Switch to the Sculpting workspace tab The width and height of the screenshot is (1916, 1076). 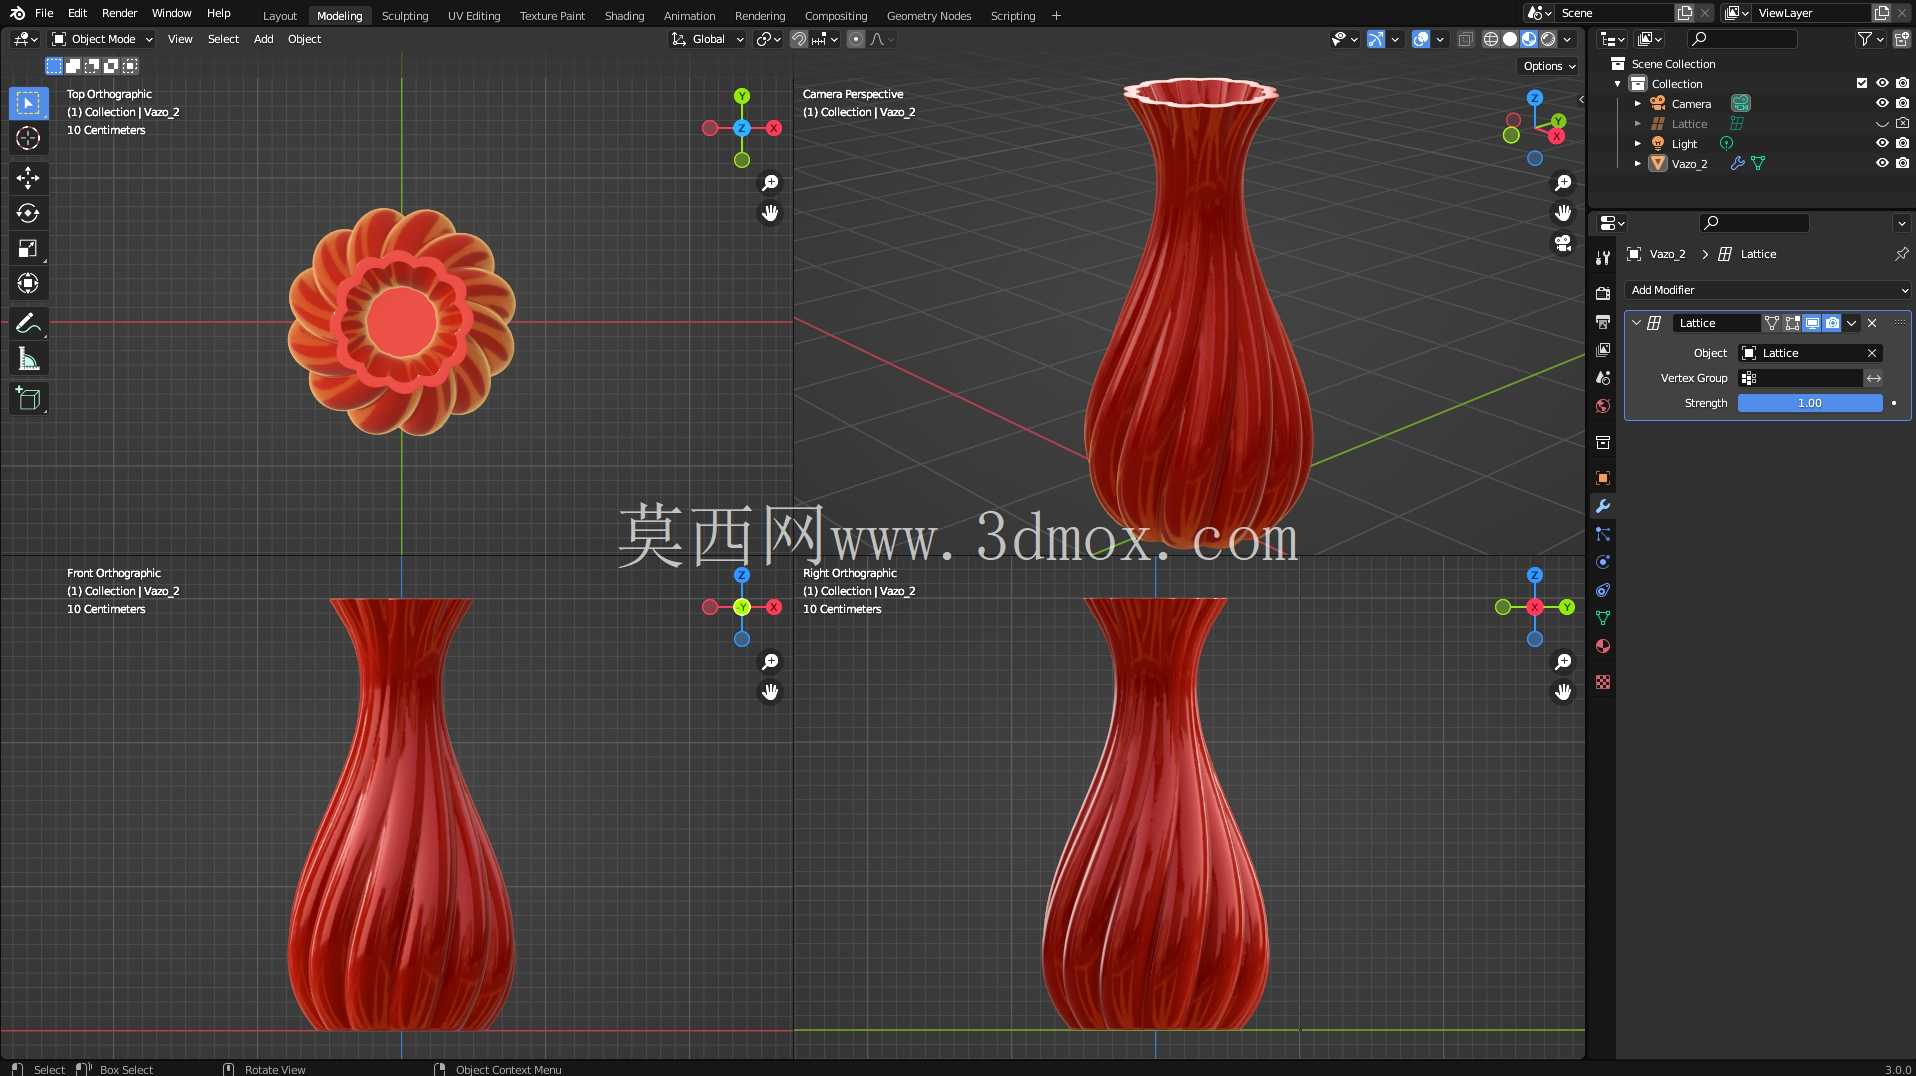coord(405,16)
